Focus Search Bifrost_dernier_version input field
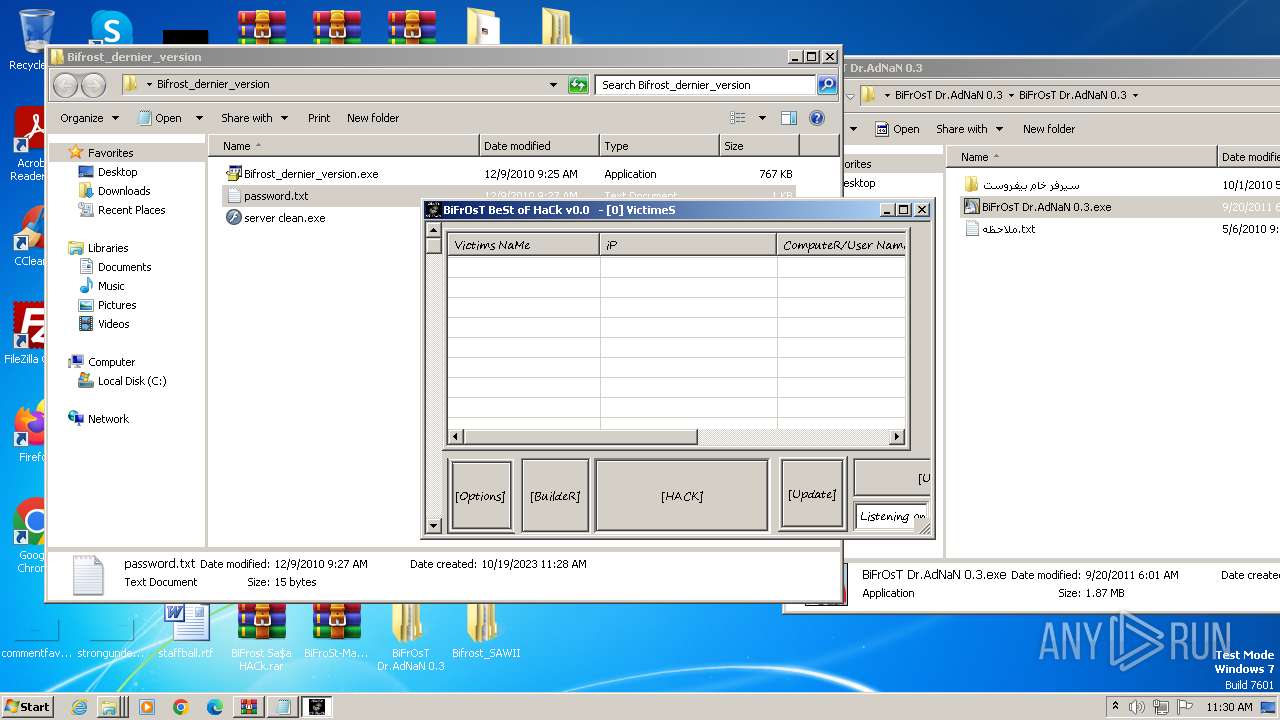 705,85
